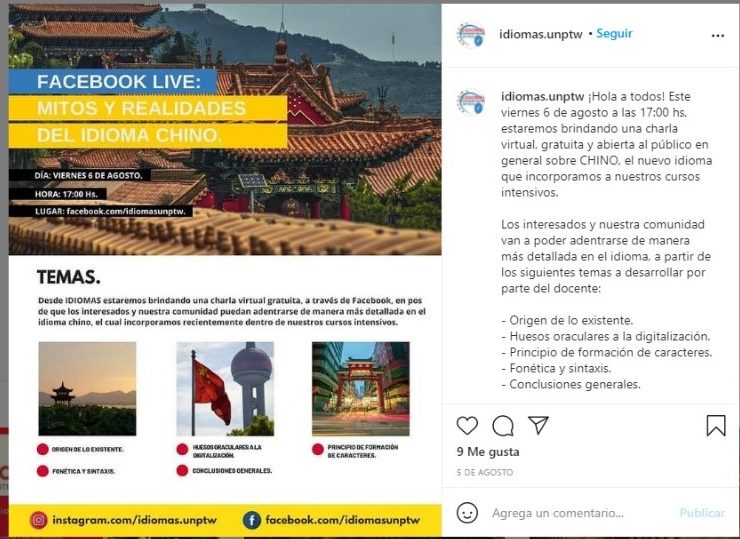Open comment bubble icon
The height and width of the screenshot is (539, 740).
[x=503, y=426]
